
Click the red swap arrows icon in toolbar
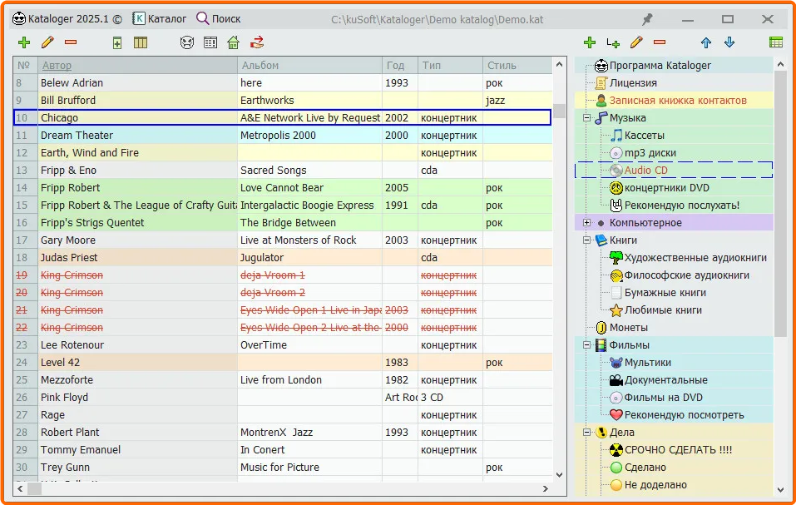pos(257,43)
